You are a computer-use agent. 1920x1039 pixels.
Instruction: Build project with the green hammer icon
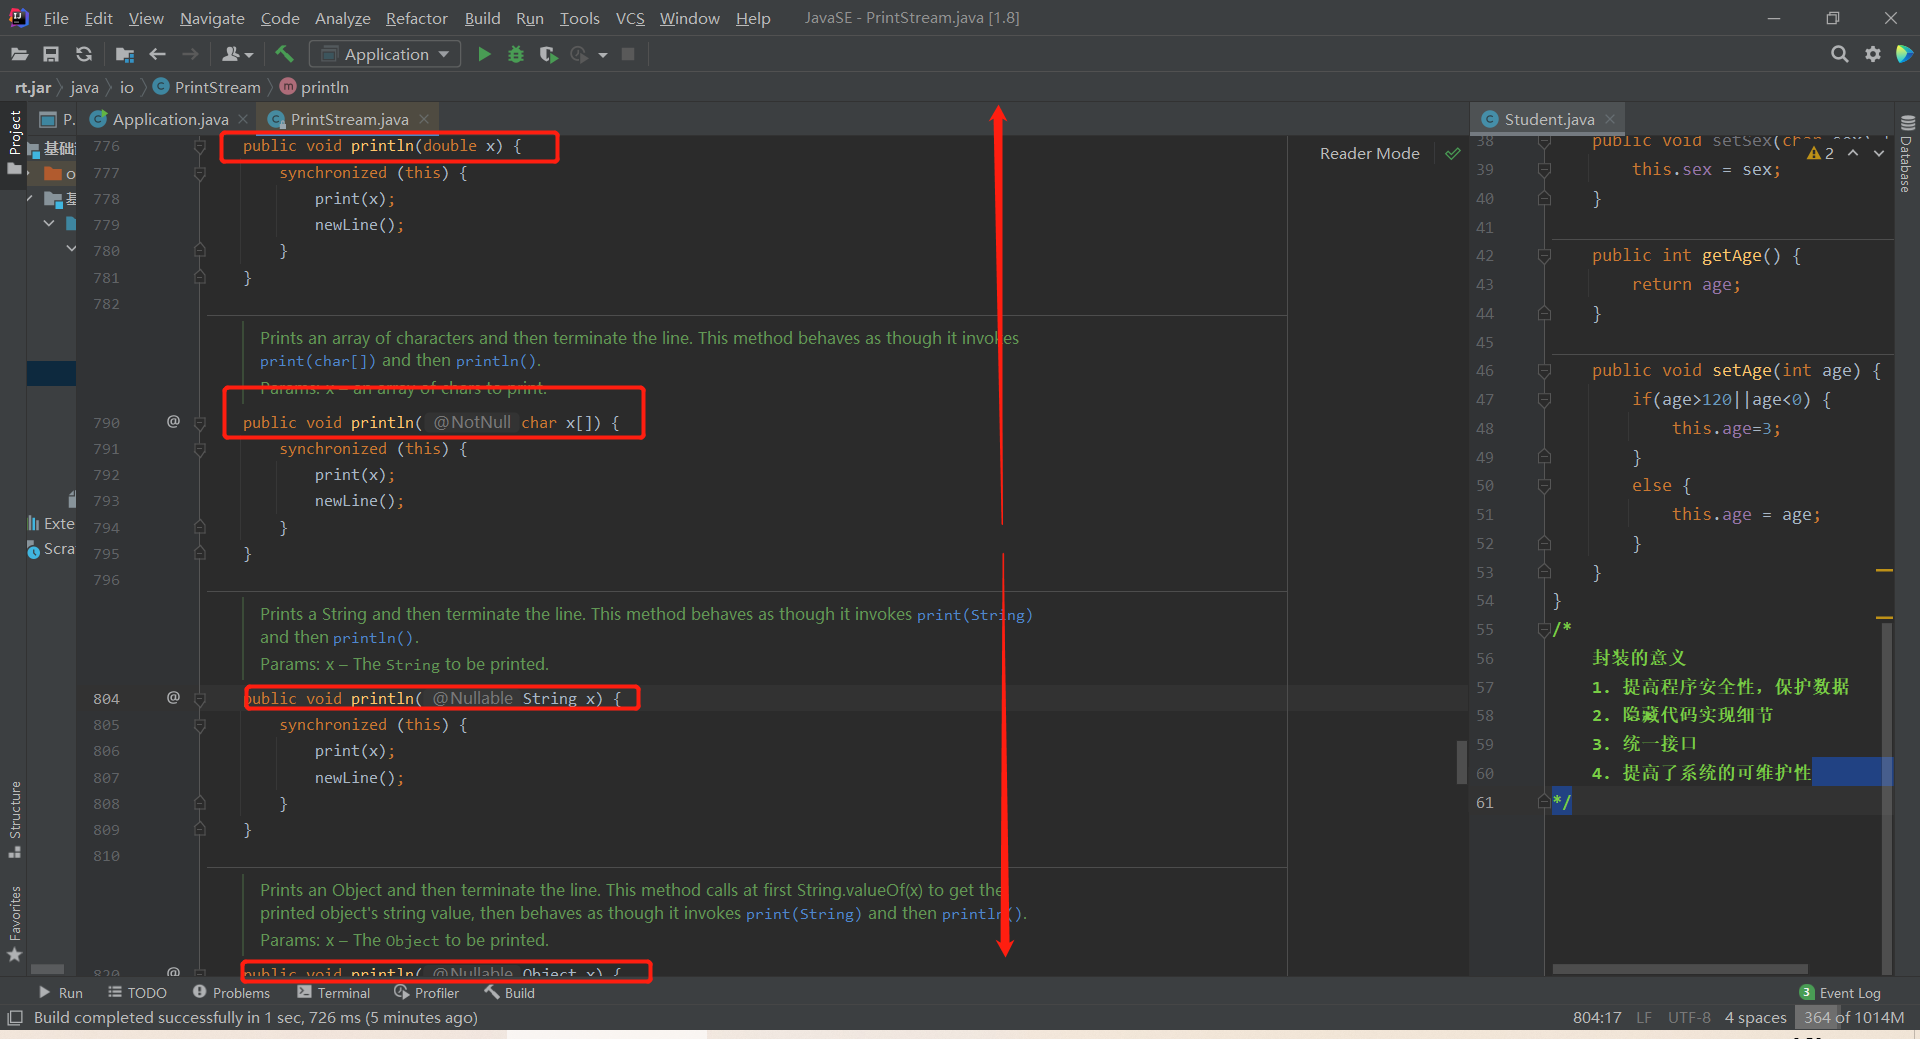(x=284, y=54)
